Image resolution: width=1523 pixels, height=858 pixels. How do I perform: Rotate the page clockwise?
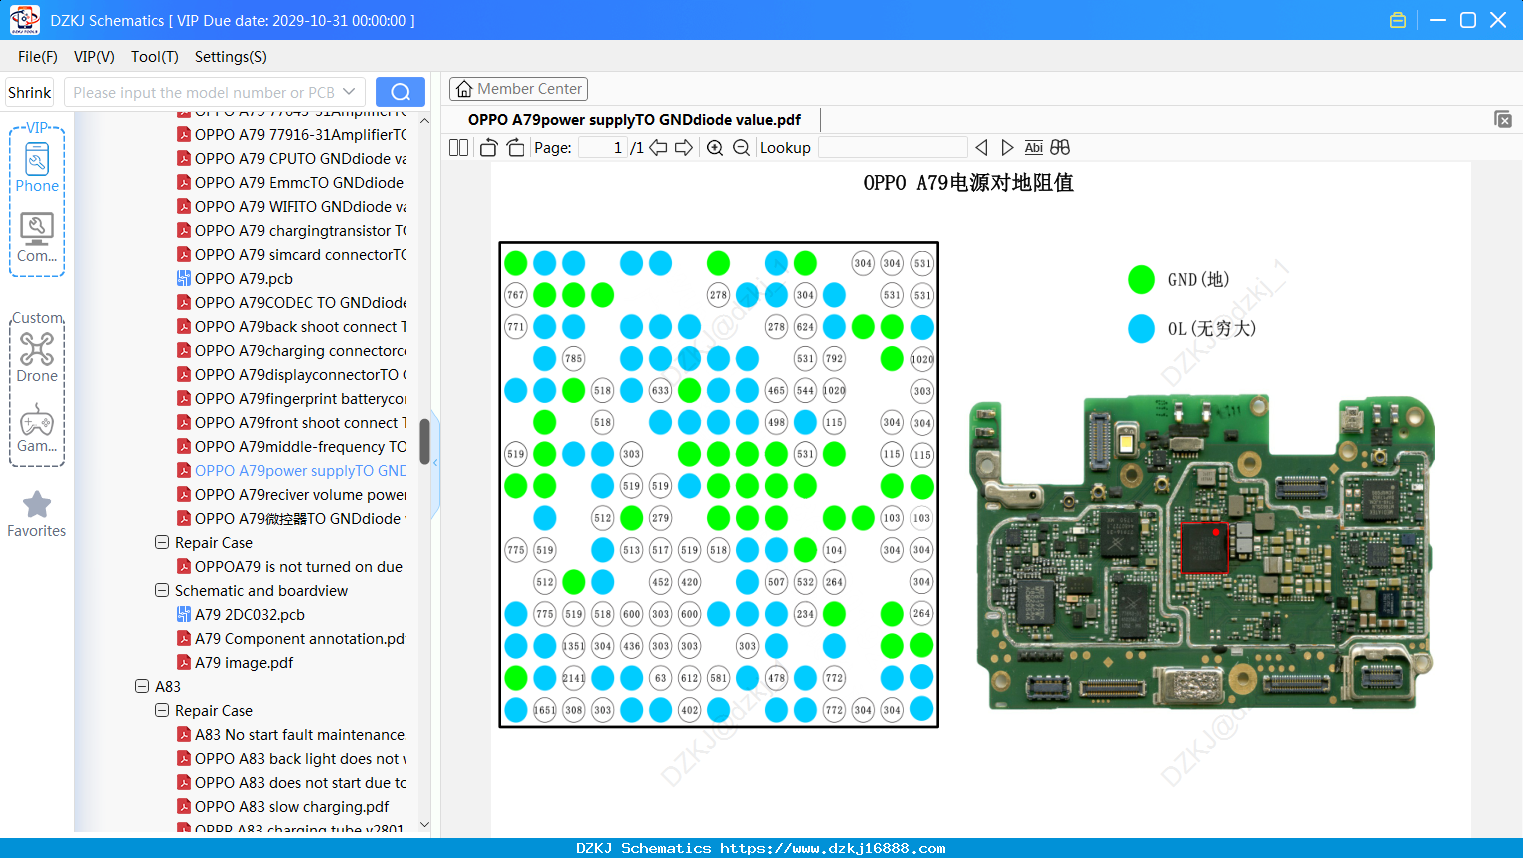515,148
